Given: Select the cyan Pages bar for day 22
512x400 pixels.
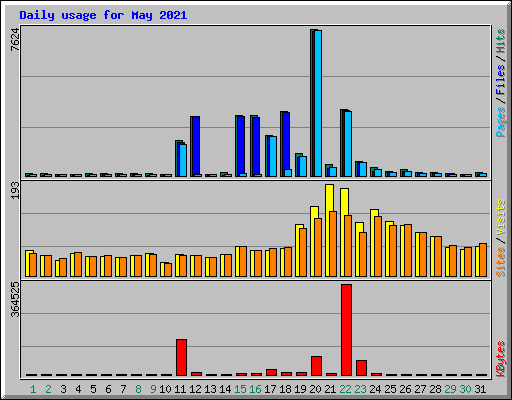Looking at the screenshot, I should click(348, 144).
